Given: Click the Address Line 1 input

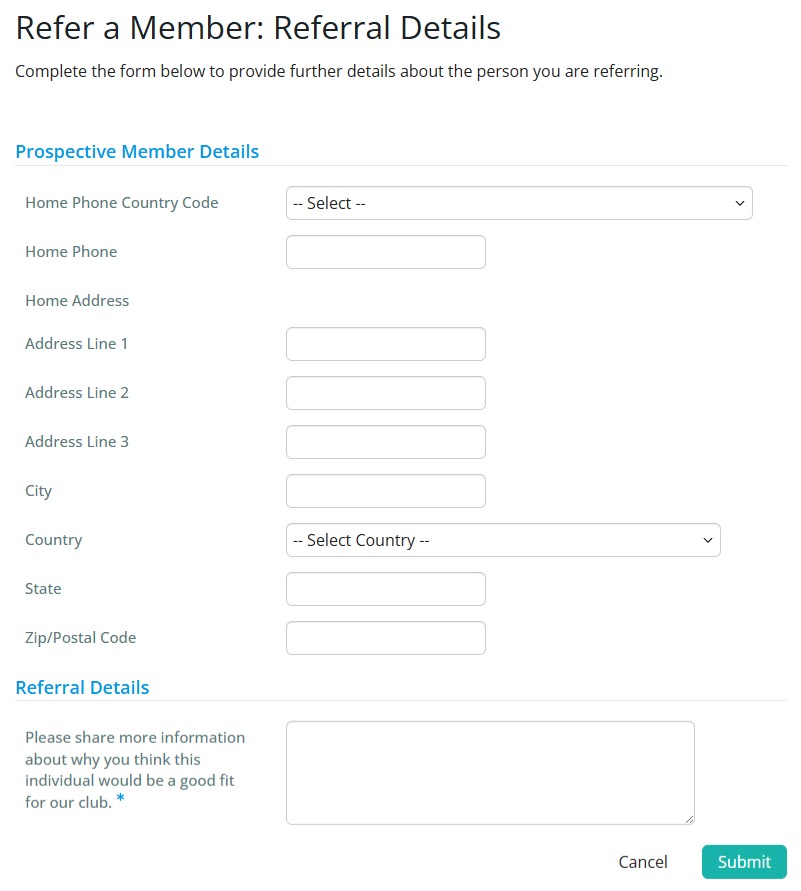Looking at the screenshot, I should click(385, 343).
